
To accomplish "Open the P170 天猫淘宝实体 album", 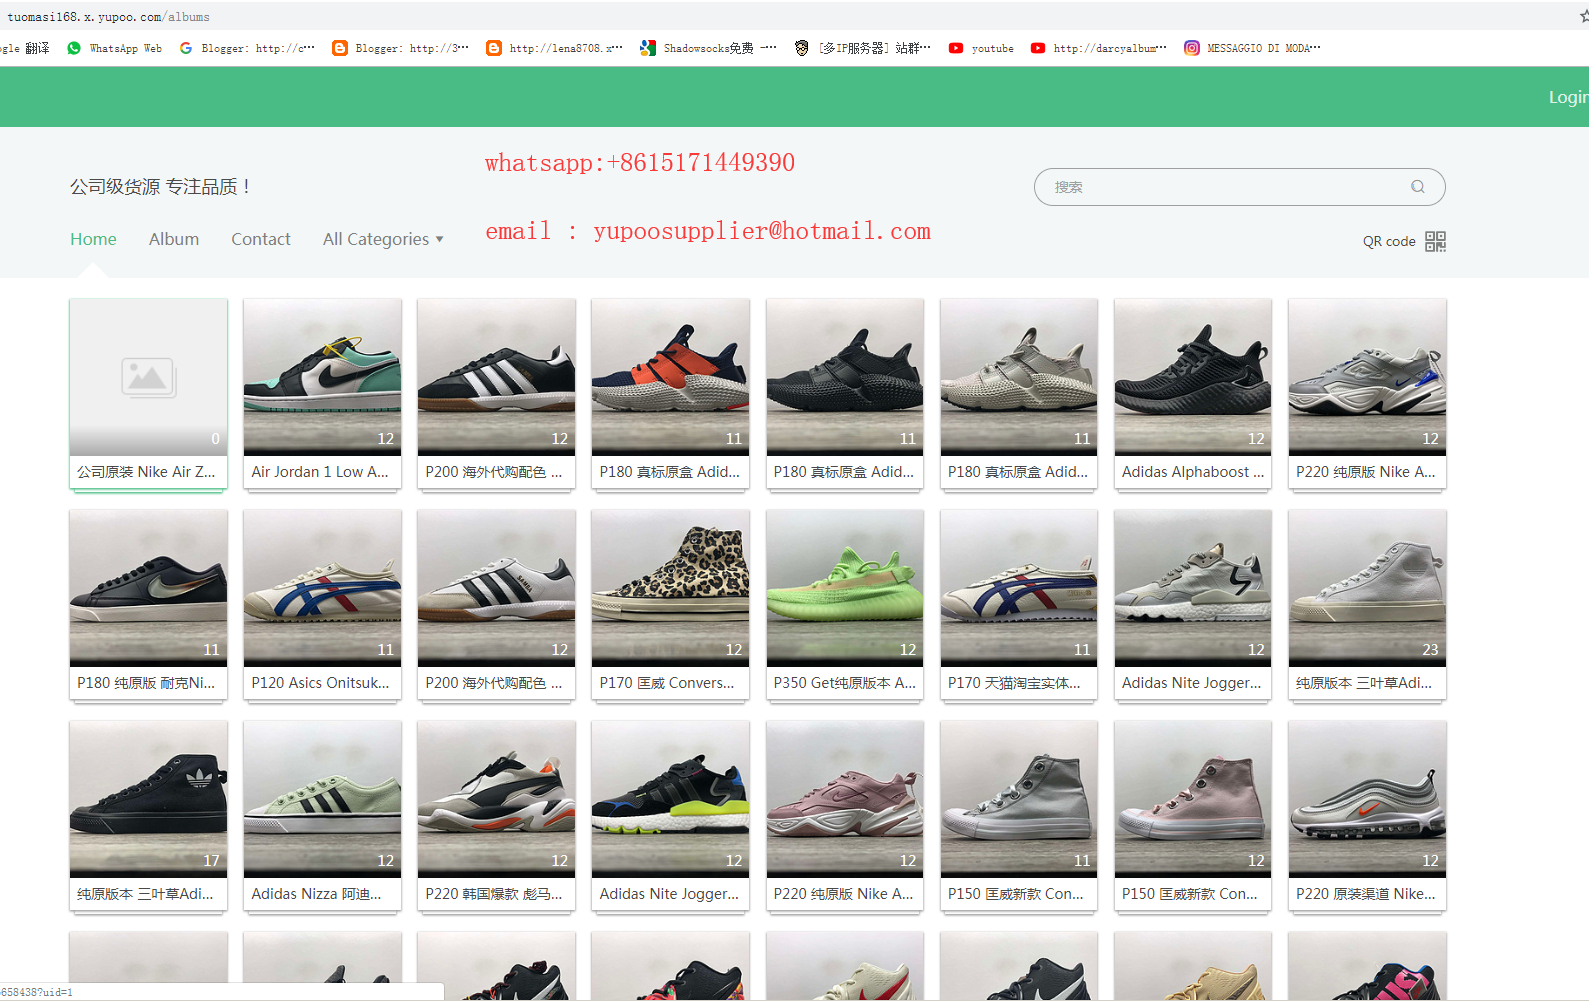I will [x=1019, y=605].
